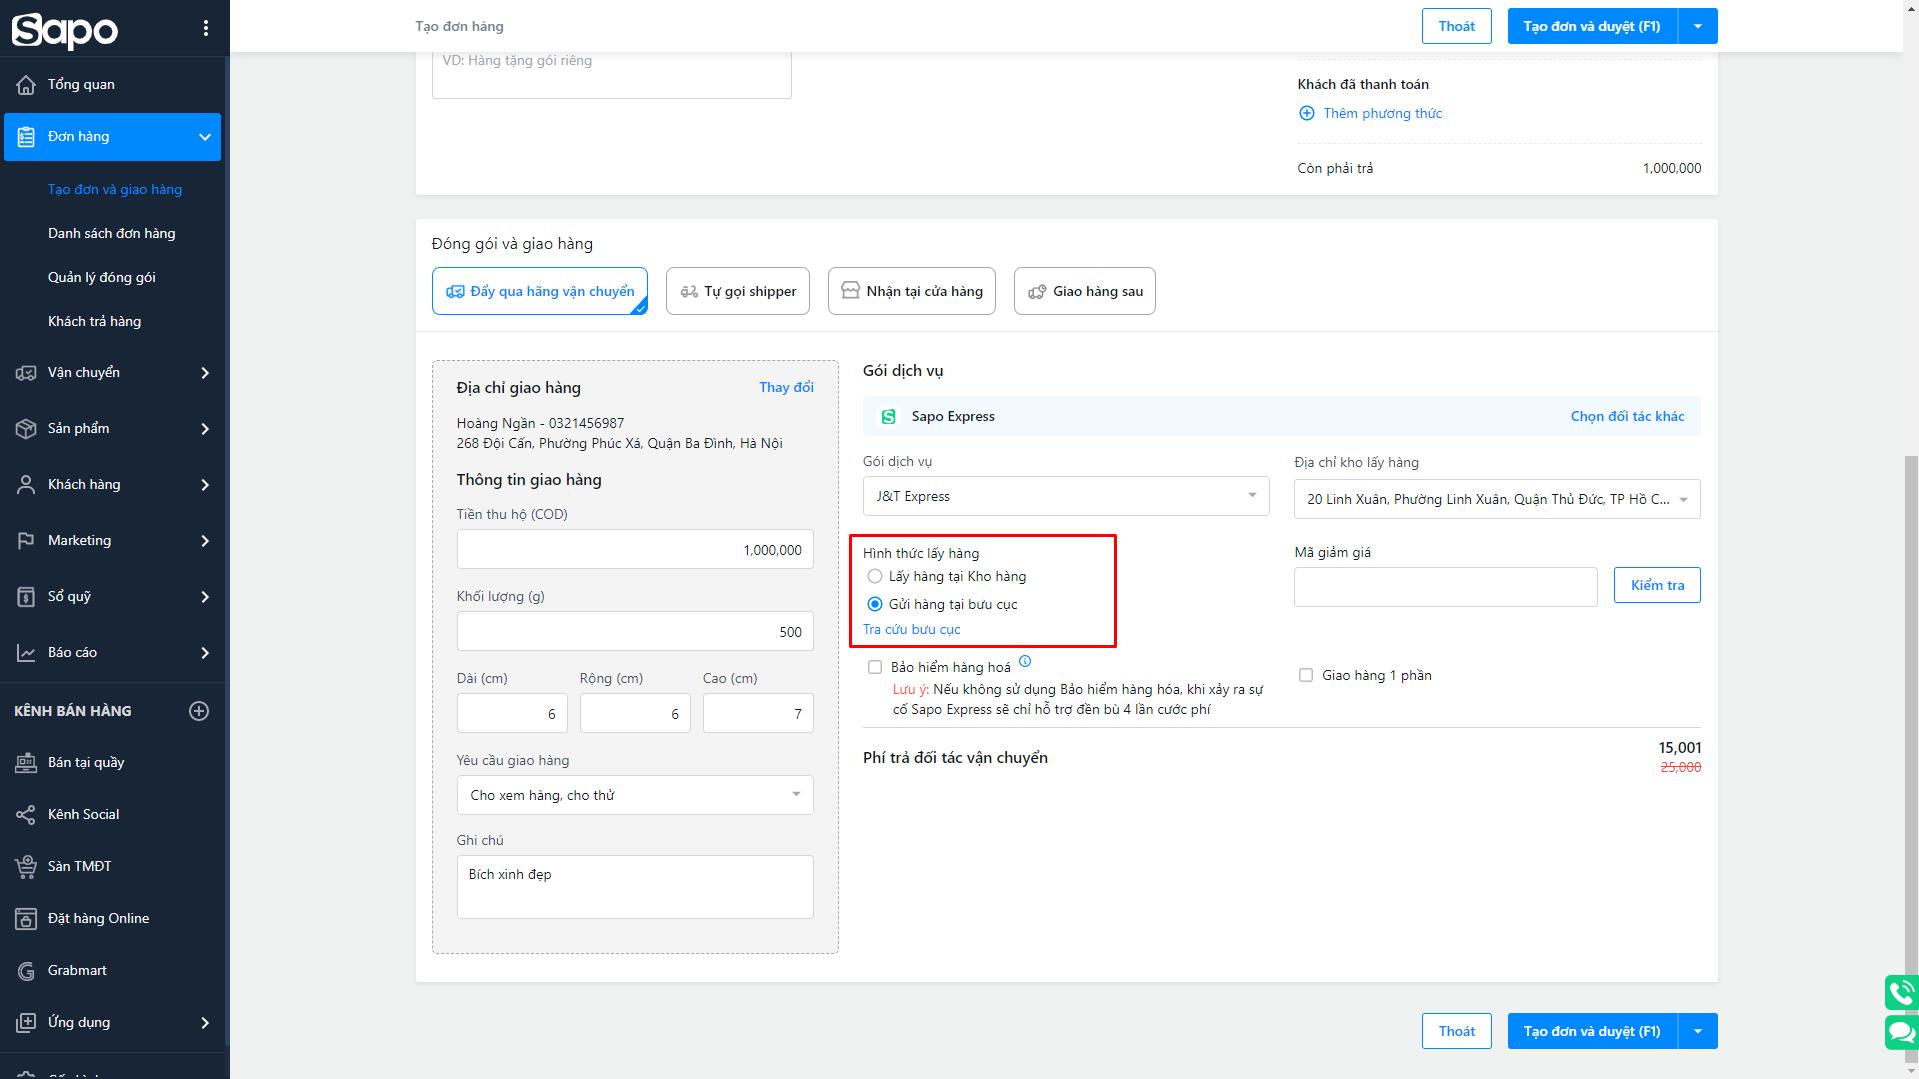1919x1079 pixels.
Task: Click the Thay đổi address link
Action: (x=786, y=387)
